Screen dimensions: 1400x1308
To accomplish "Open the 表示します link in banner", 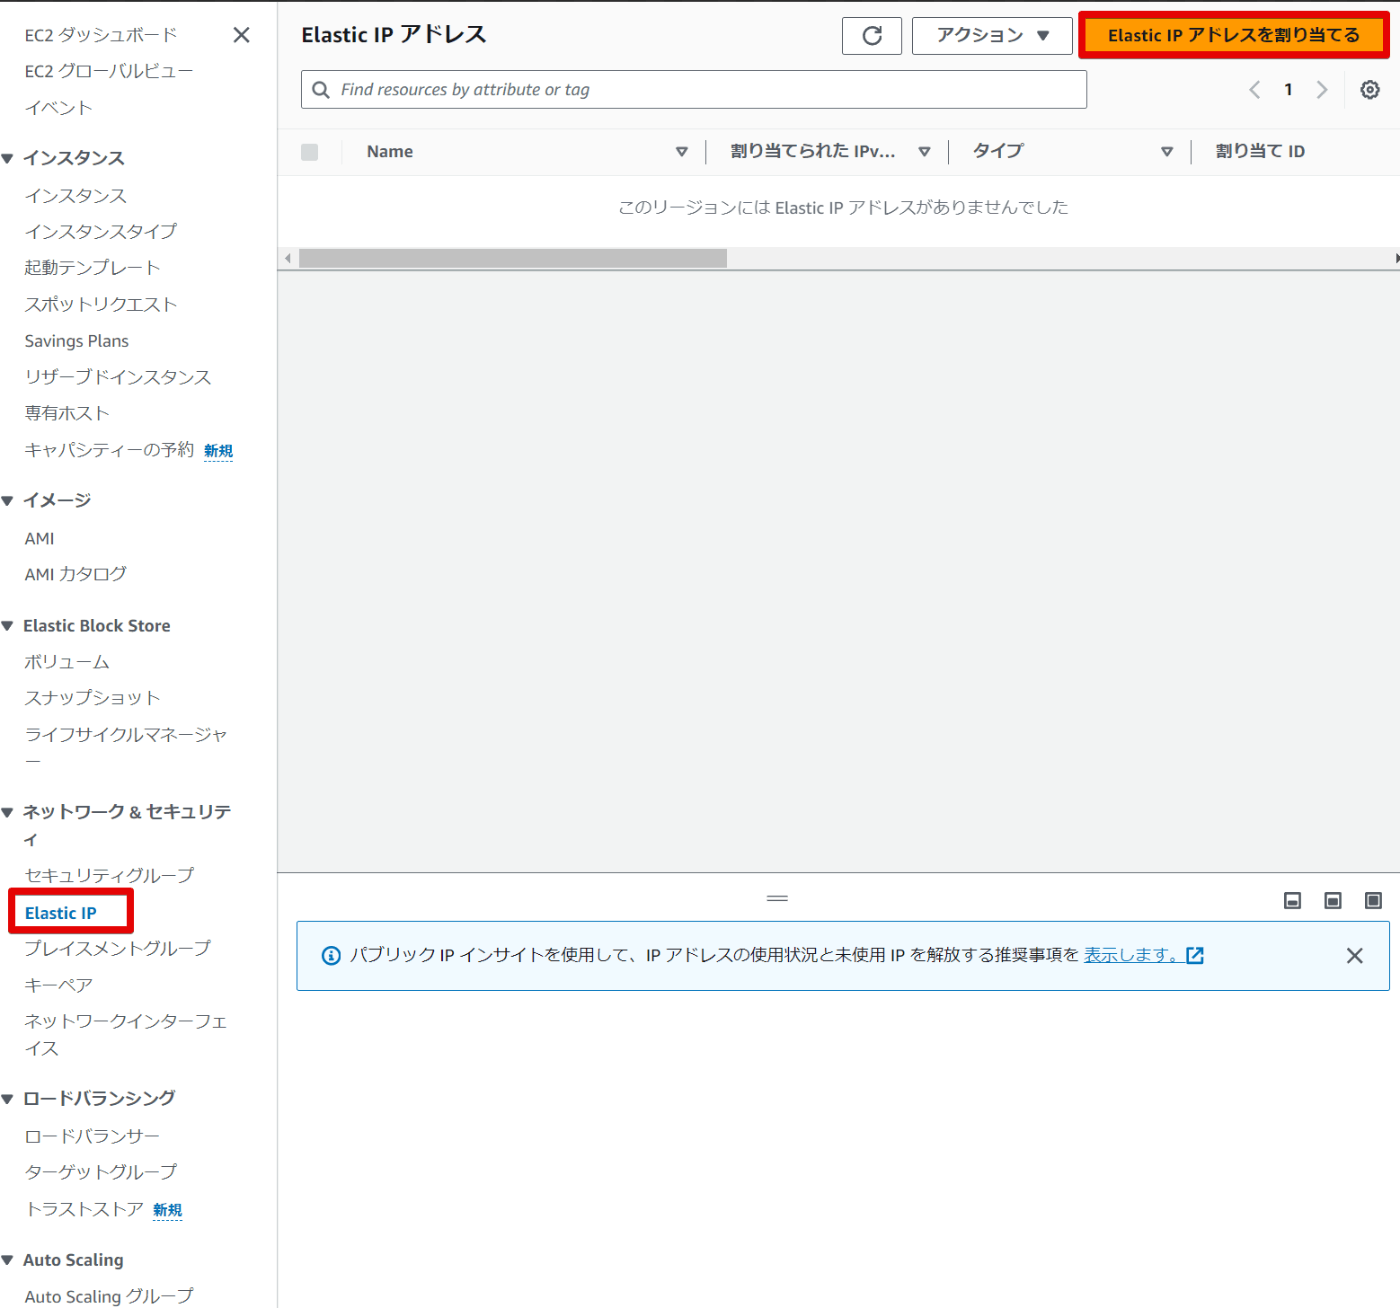I will (1143, 955).
